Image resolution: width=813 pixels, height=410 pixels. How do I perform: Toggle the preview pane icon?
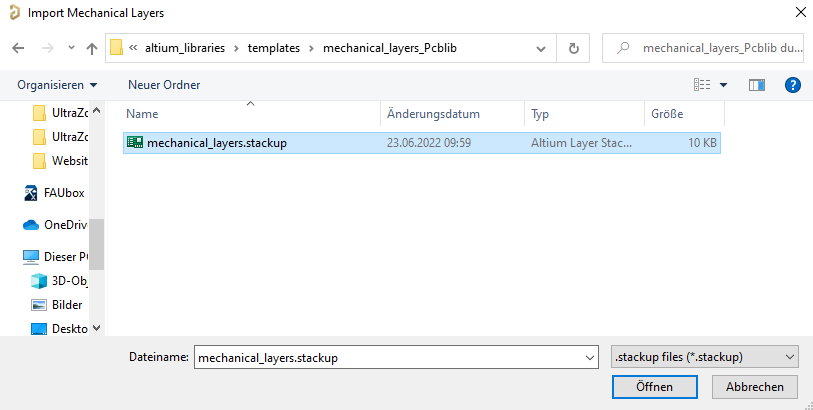tap(756, 85)
